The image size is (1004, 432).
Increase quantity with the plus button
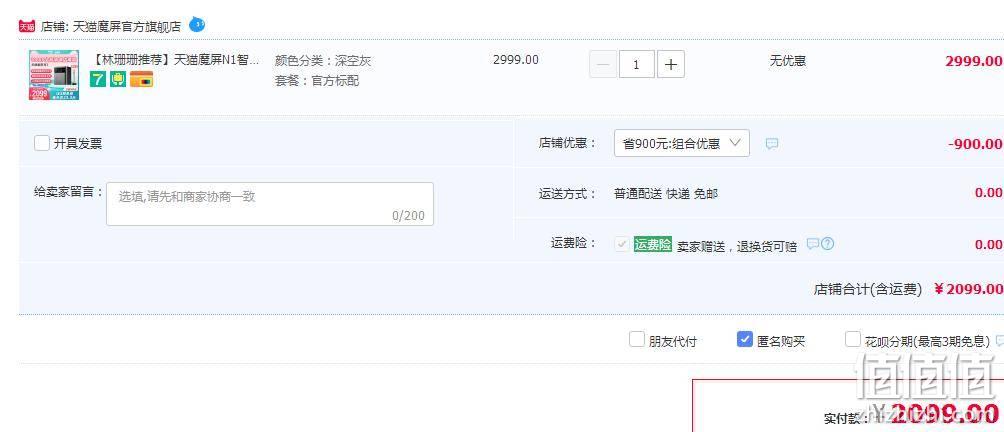tap(670, 65)
